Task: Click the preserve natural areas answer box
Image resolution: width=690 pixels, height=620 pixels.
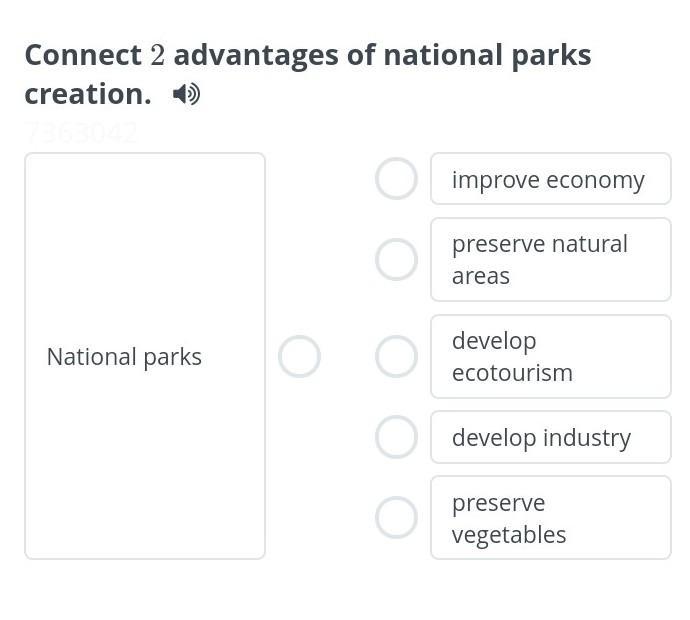Action: pos(550,259)
